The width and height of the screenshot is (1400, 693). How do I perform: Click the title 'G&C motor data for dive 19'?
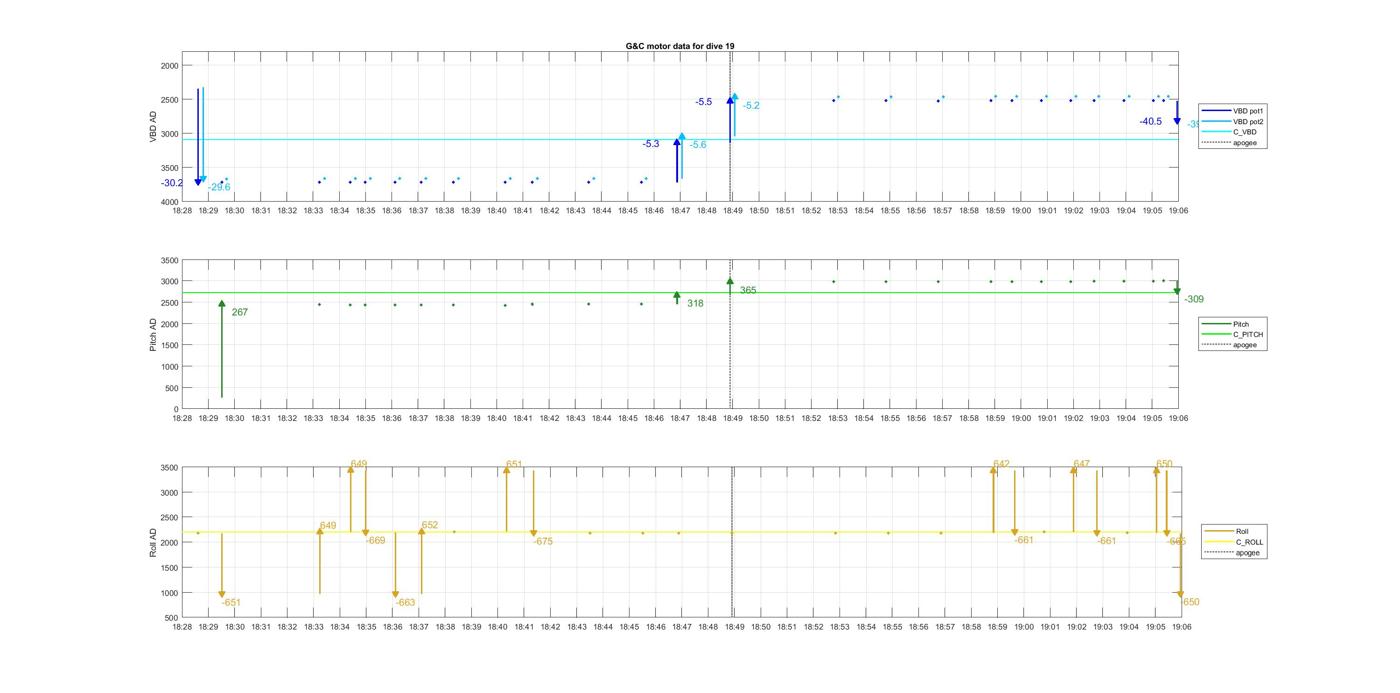[x=680, y=46]
